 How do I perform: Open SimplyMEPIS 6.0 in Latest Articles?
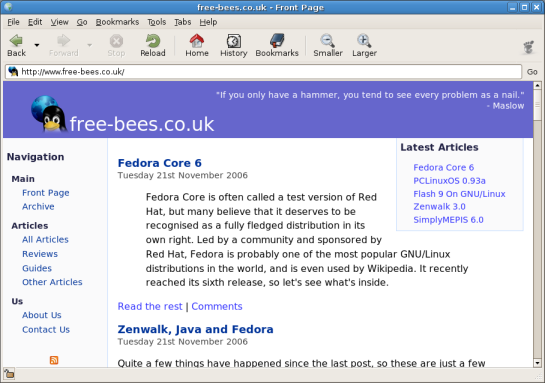pos(448,220)
